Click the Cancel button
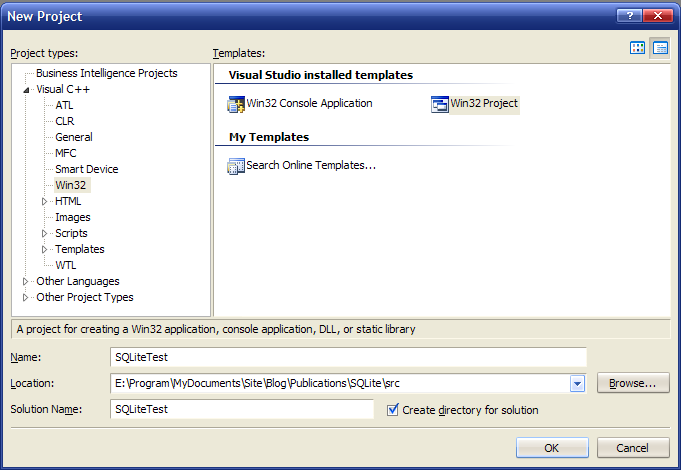The height and width of the screenshot is (470, 681). (633, 447)
